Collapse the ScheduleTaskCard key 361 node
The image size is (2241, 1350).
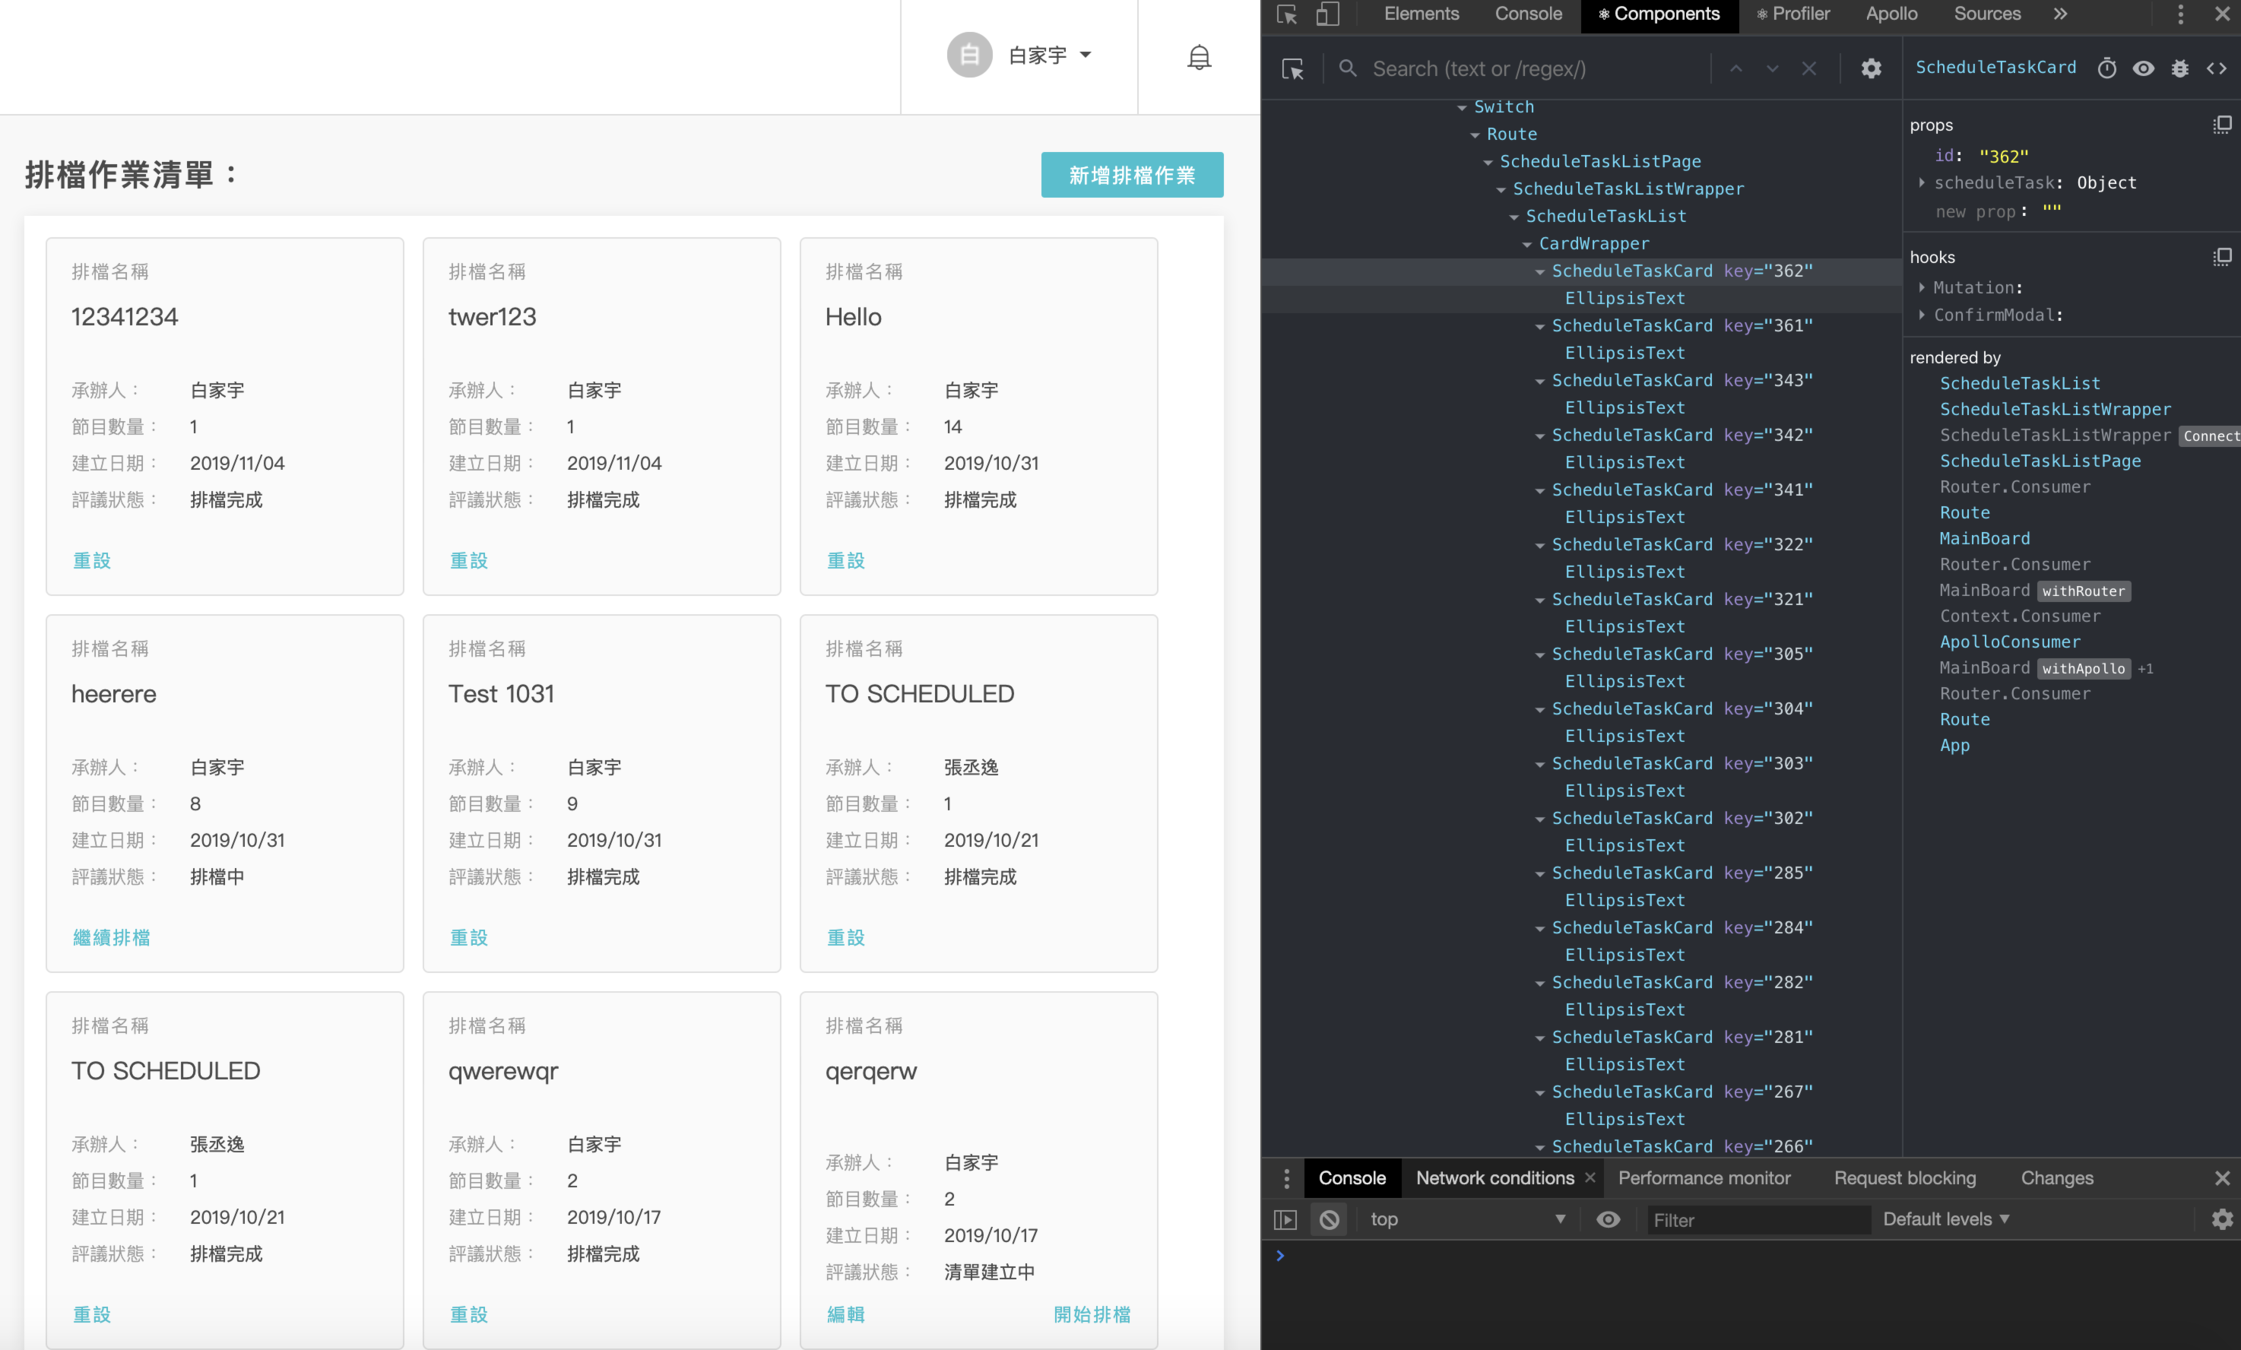1540,326
